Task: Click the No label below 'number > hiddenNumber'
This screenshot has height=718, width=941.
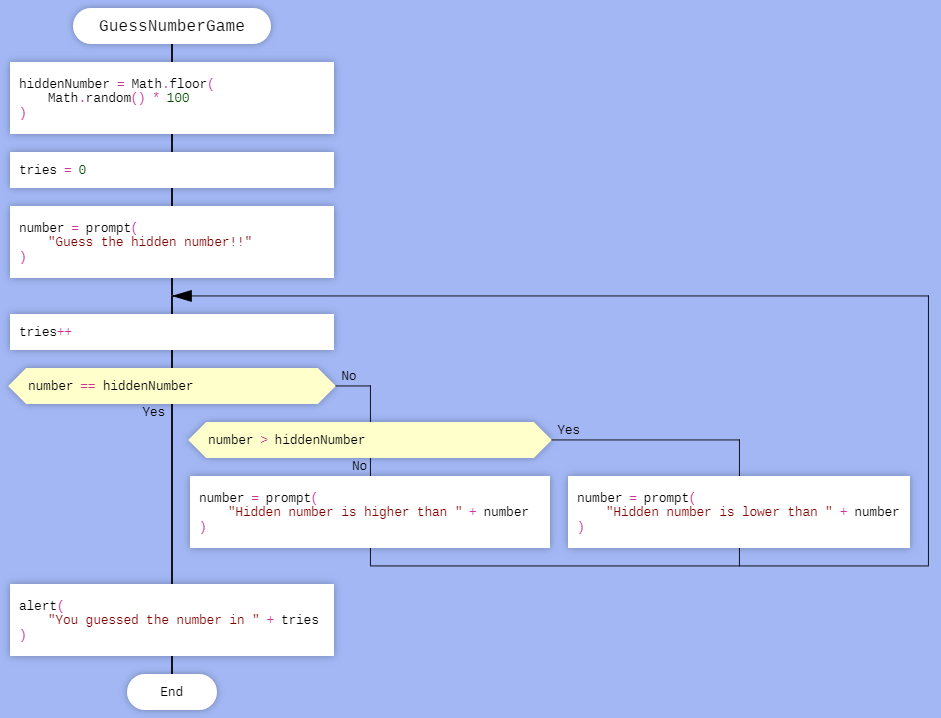Action: tap(359, 466)
